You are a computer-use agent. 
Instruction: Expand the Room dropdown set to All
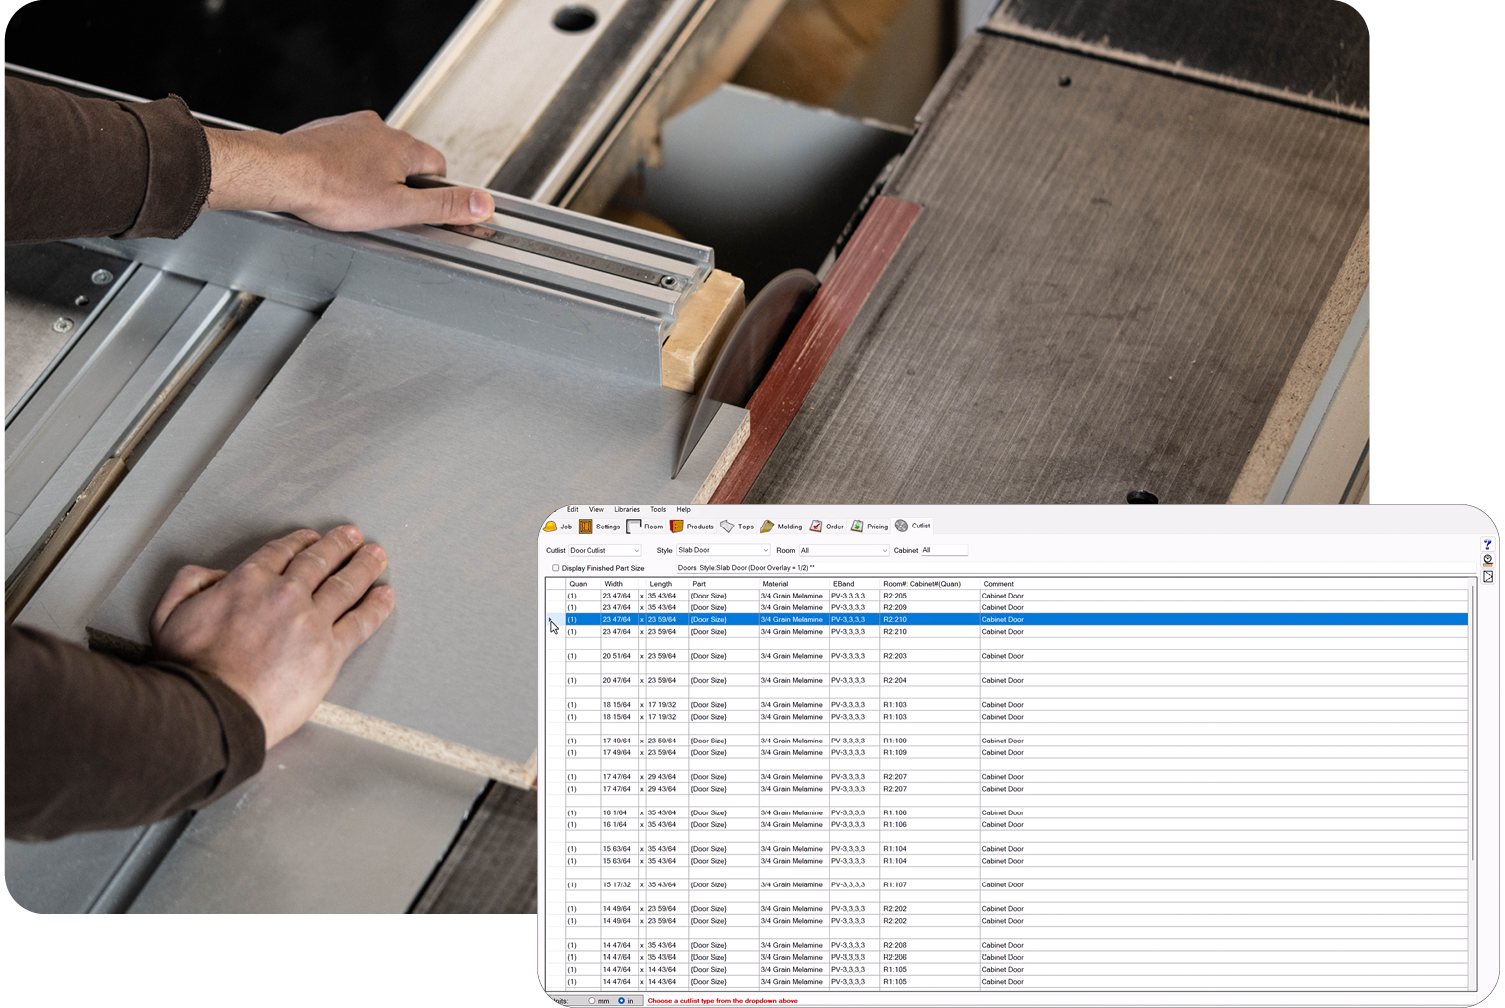tap(884, 551)
